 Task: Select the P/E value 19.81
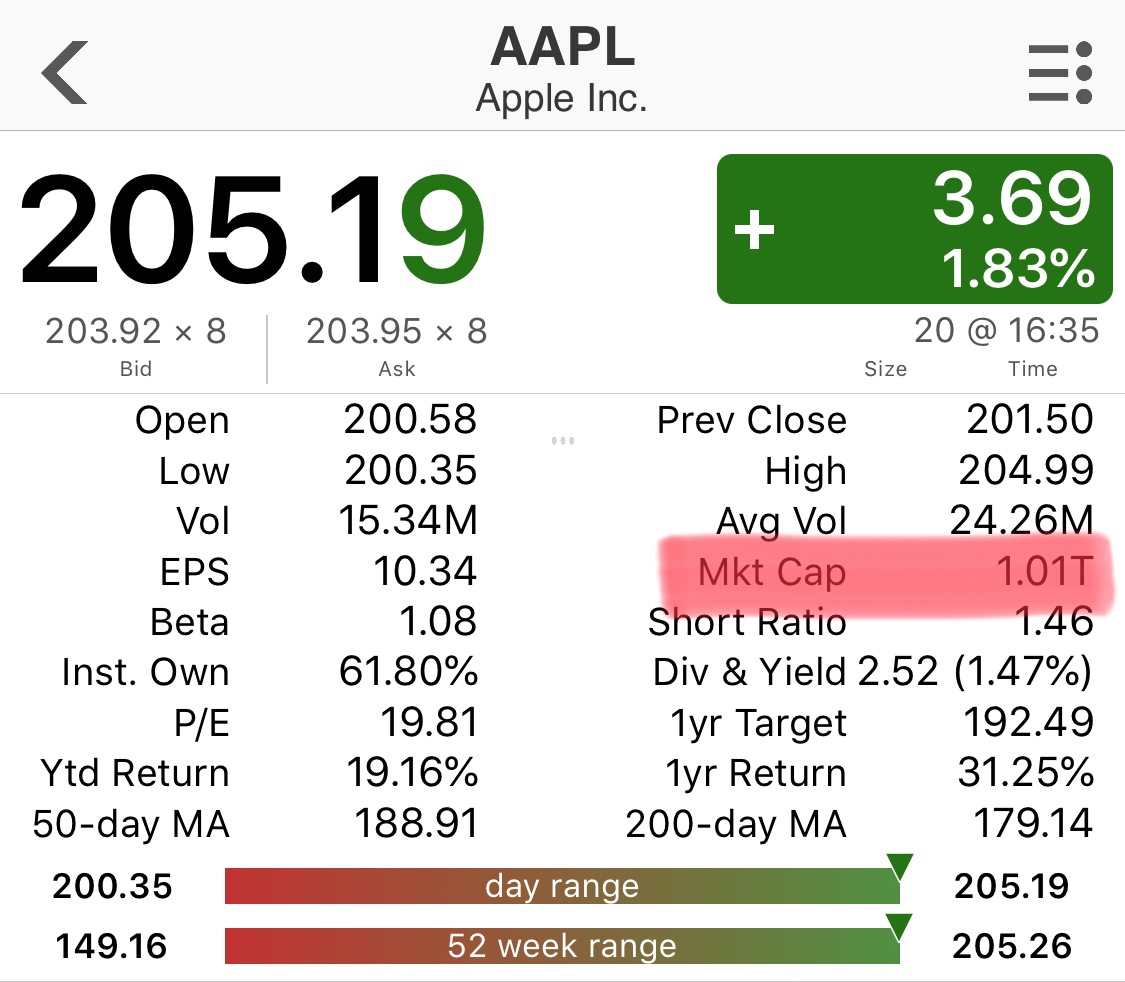point(429,722)
